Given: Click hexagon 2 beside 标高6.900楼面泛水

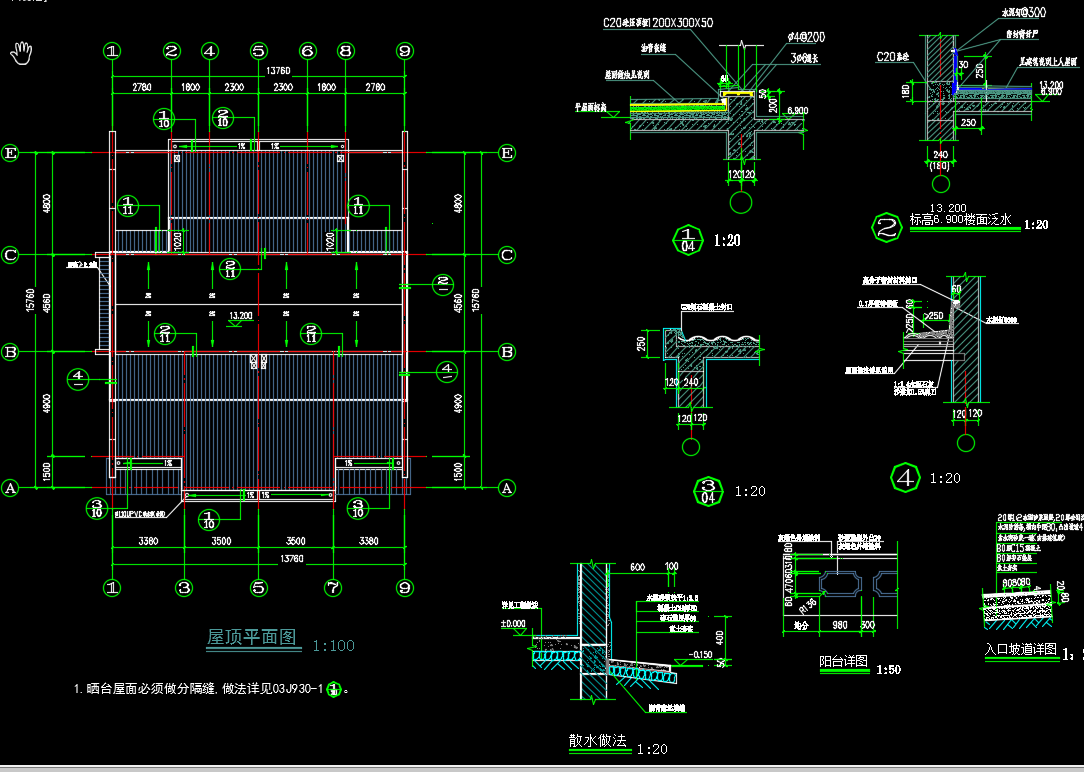Looking at the screenshot, I should tap(887, 227).
